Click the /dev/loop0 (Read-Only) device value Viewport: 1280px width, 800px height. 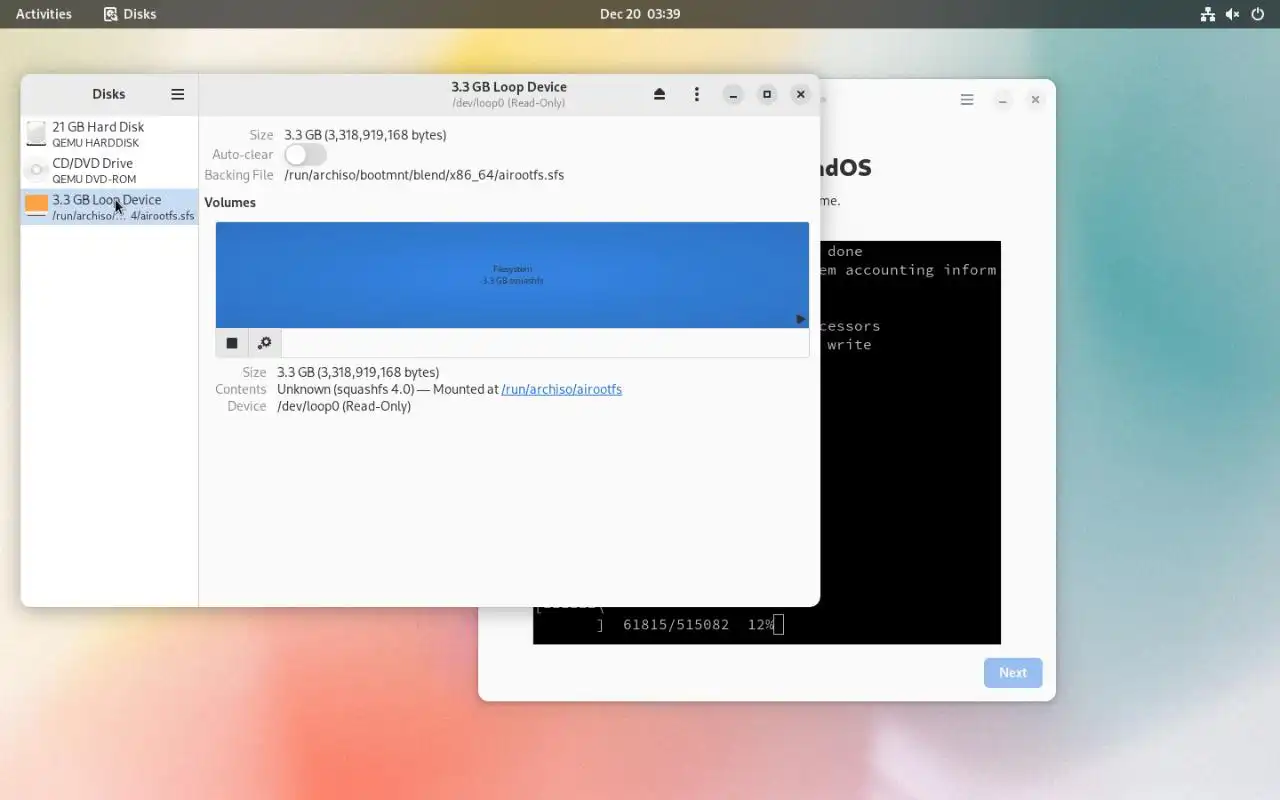tap(344, 406)
